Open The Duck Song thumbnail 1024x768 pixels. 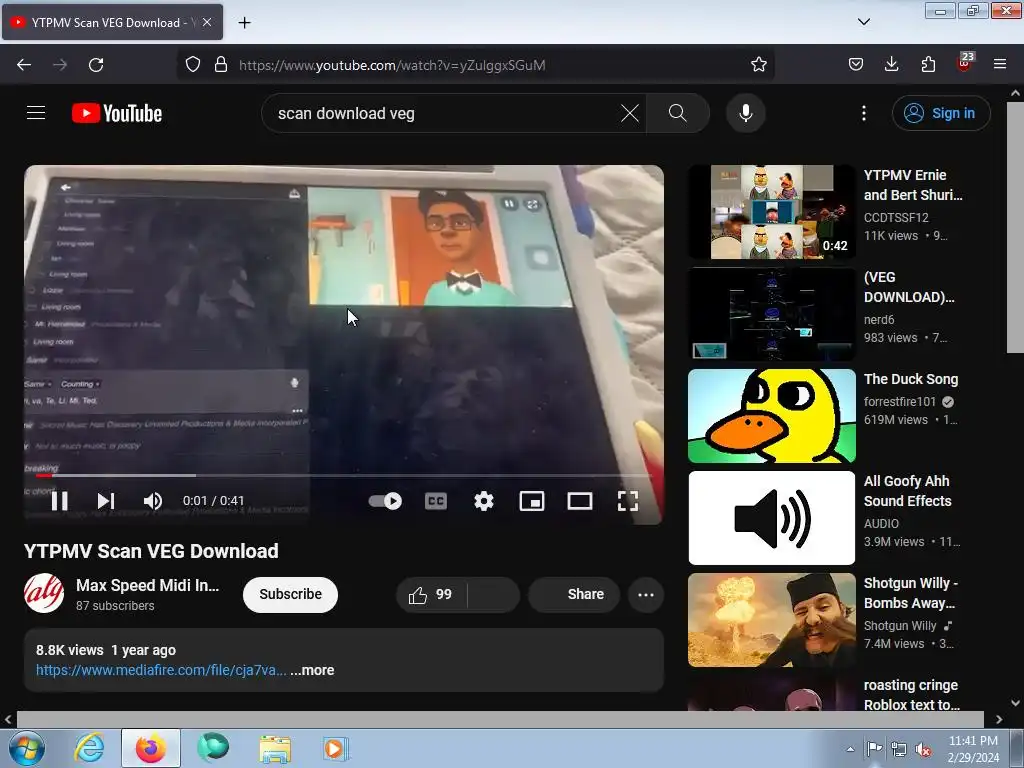(x=771, y=415)
